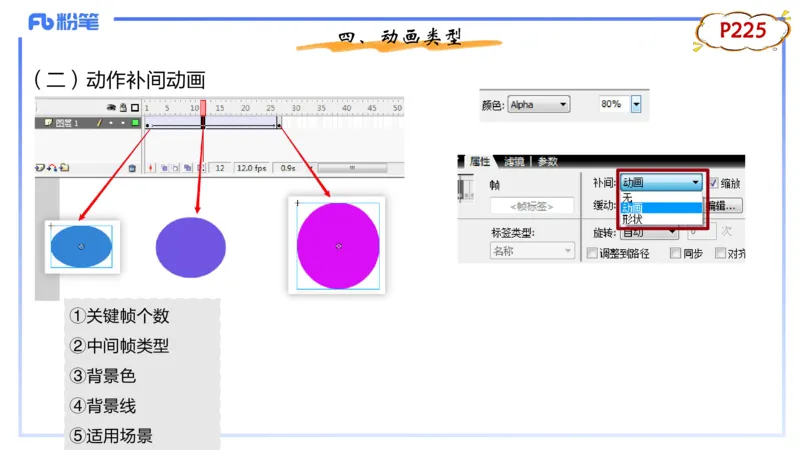Choose 无 in the 补间 list
Screen dimensions: 800x450
pos(661,197)
